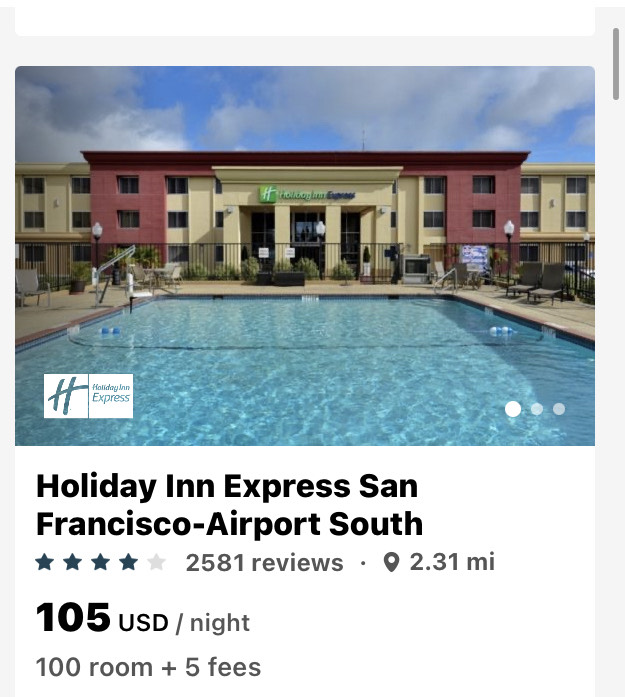The height and width of the screenshot is (697, 625).
Task: Click the fourth rating star
Action: (128, 562)
